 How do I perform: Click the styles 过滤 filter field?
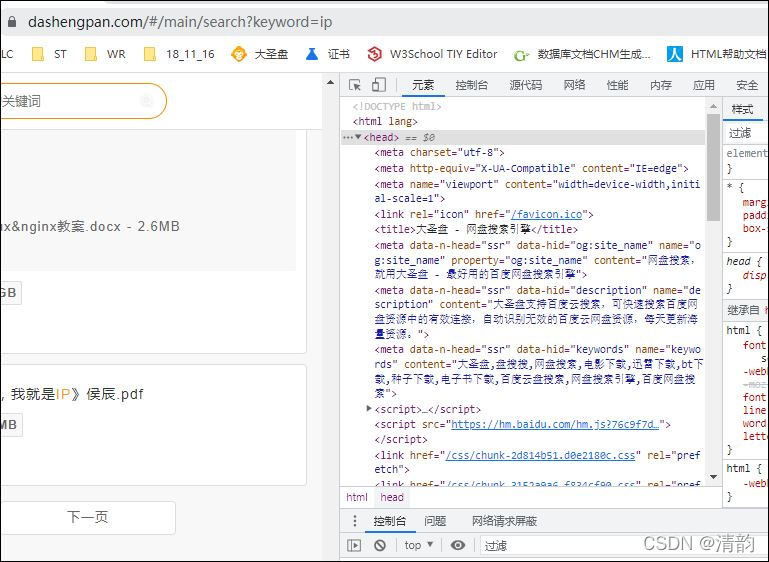[x=745, y=132]
